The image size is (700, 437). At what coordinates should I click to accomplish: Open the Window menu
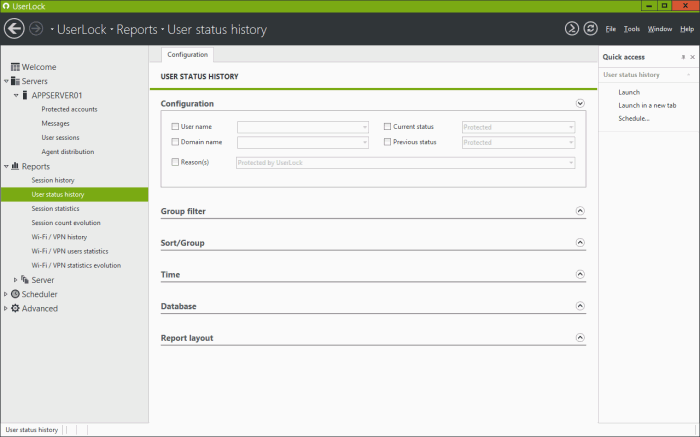(660, 29)
